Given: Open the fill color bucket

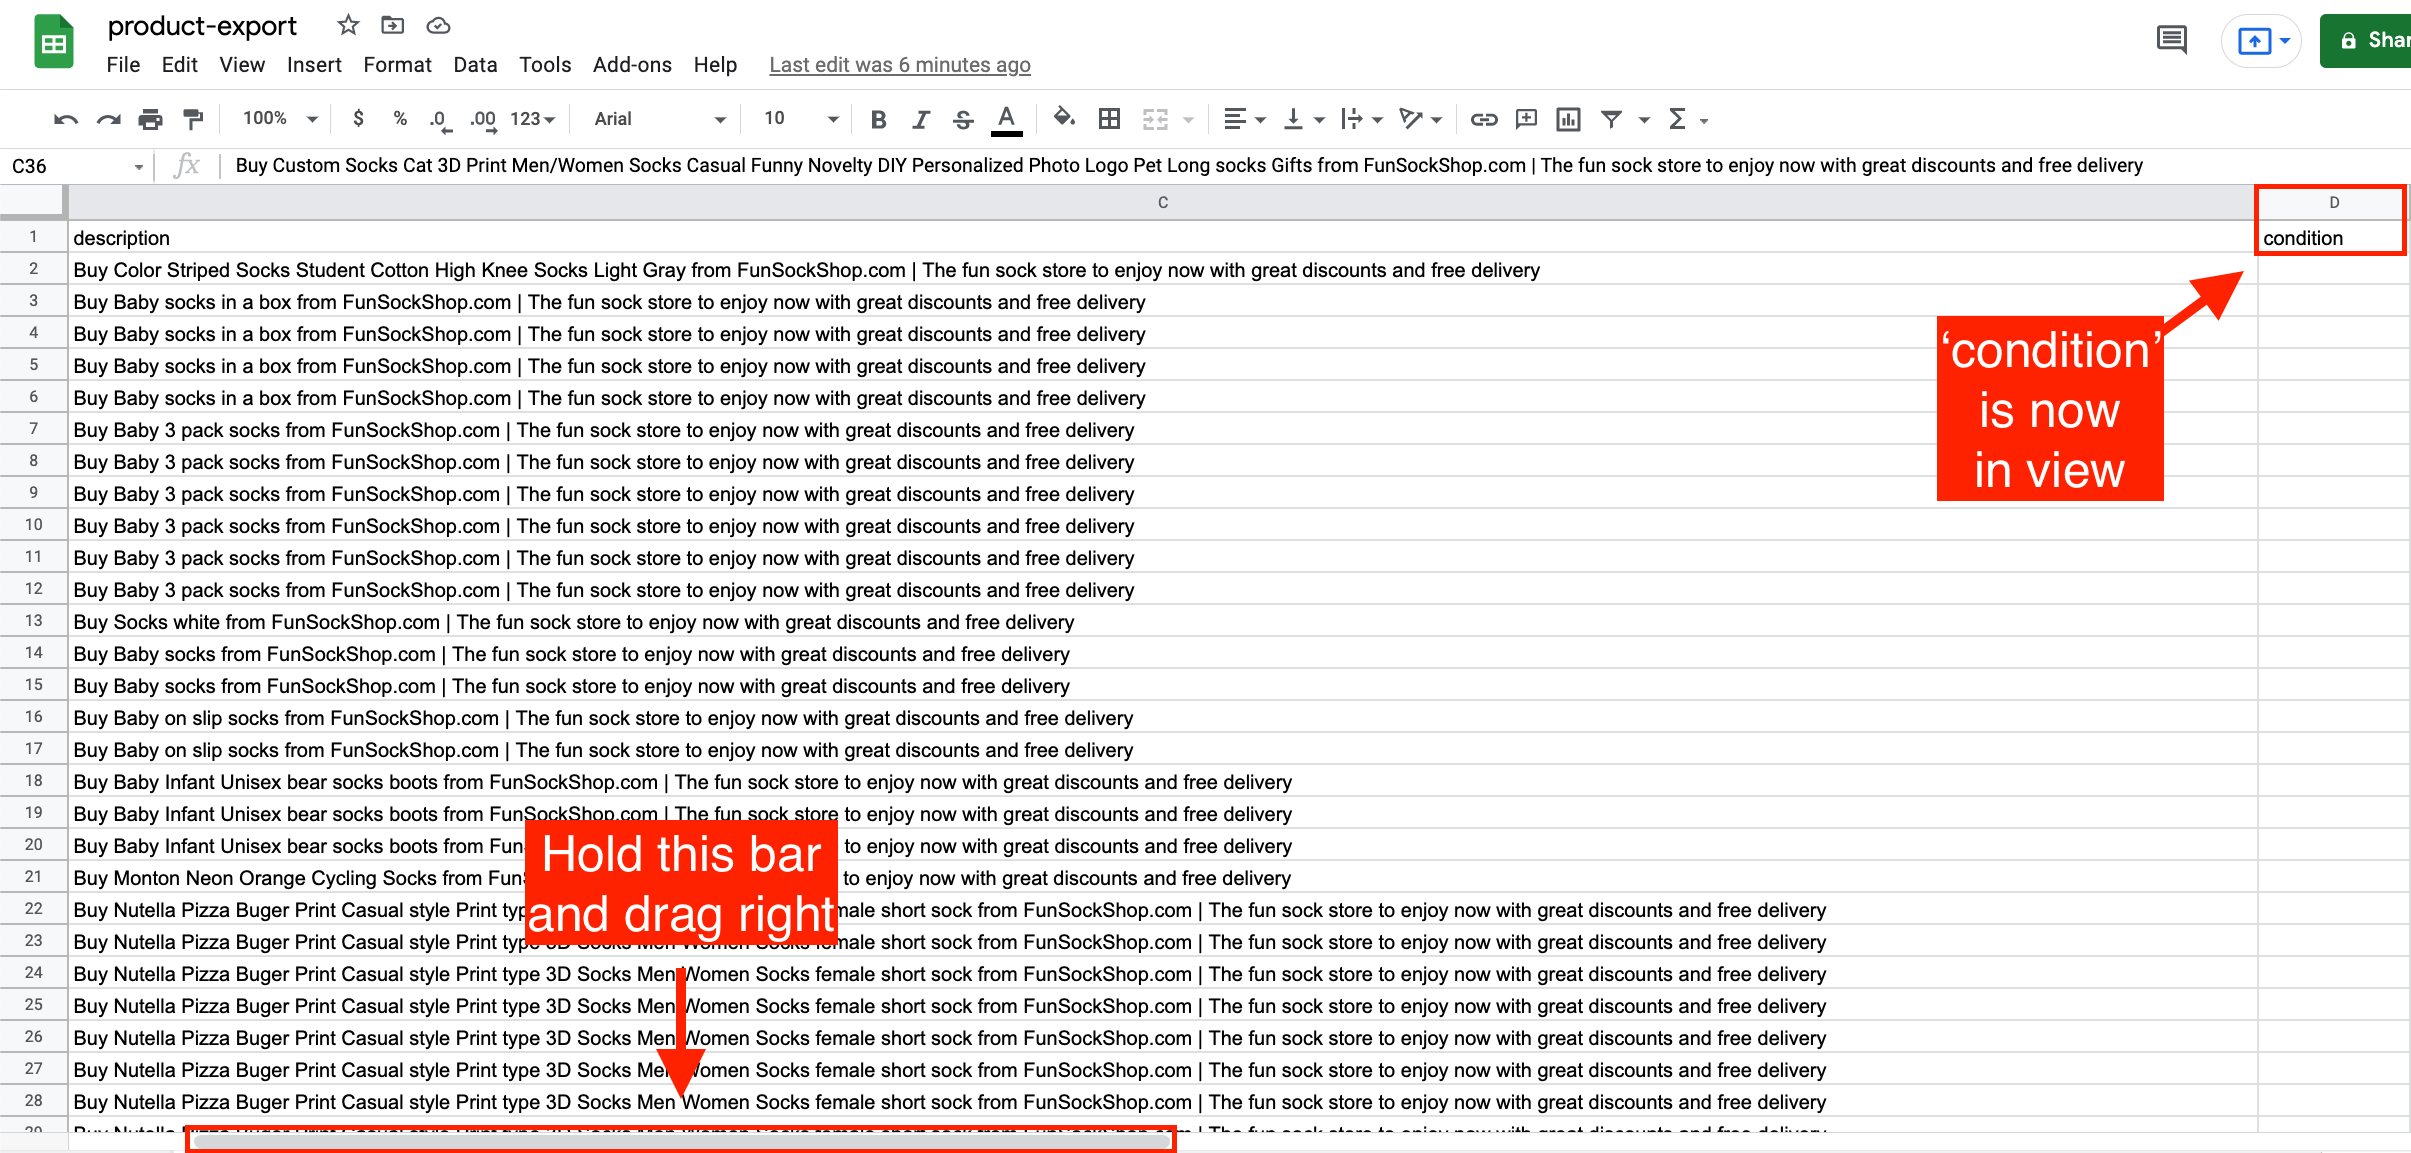Looking at the screenshot, I should coord(1064,118).
